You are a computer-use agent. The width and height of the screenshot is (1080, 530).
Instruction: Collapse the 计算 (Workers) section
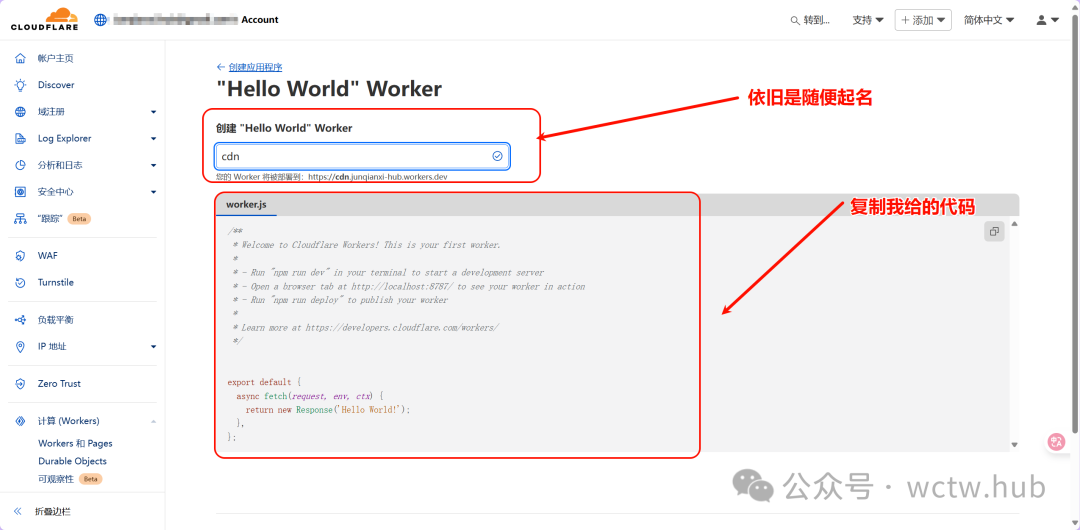(x=153, y=421)
